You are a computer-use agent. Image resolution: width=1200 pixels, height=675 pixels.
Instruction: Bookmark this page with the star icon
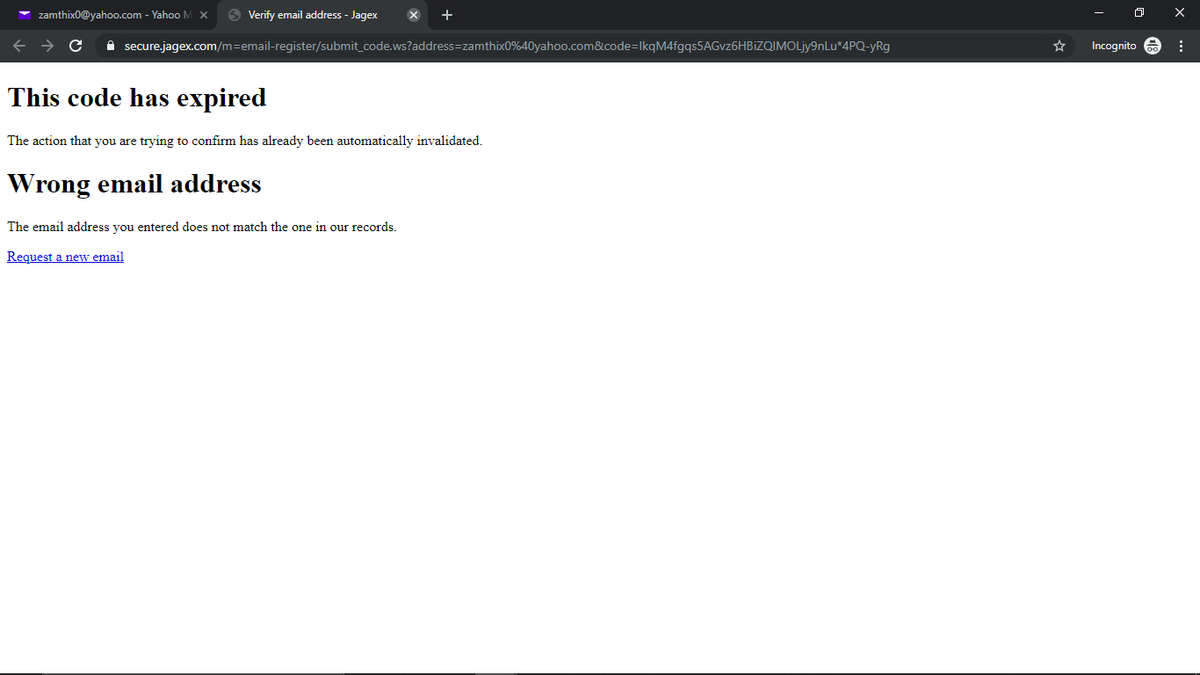[1059, 46]
